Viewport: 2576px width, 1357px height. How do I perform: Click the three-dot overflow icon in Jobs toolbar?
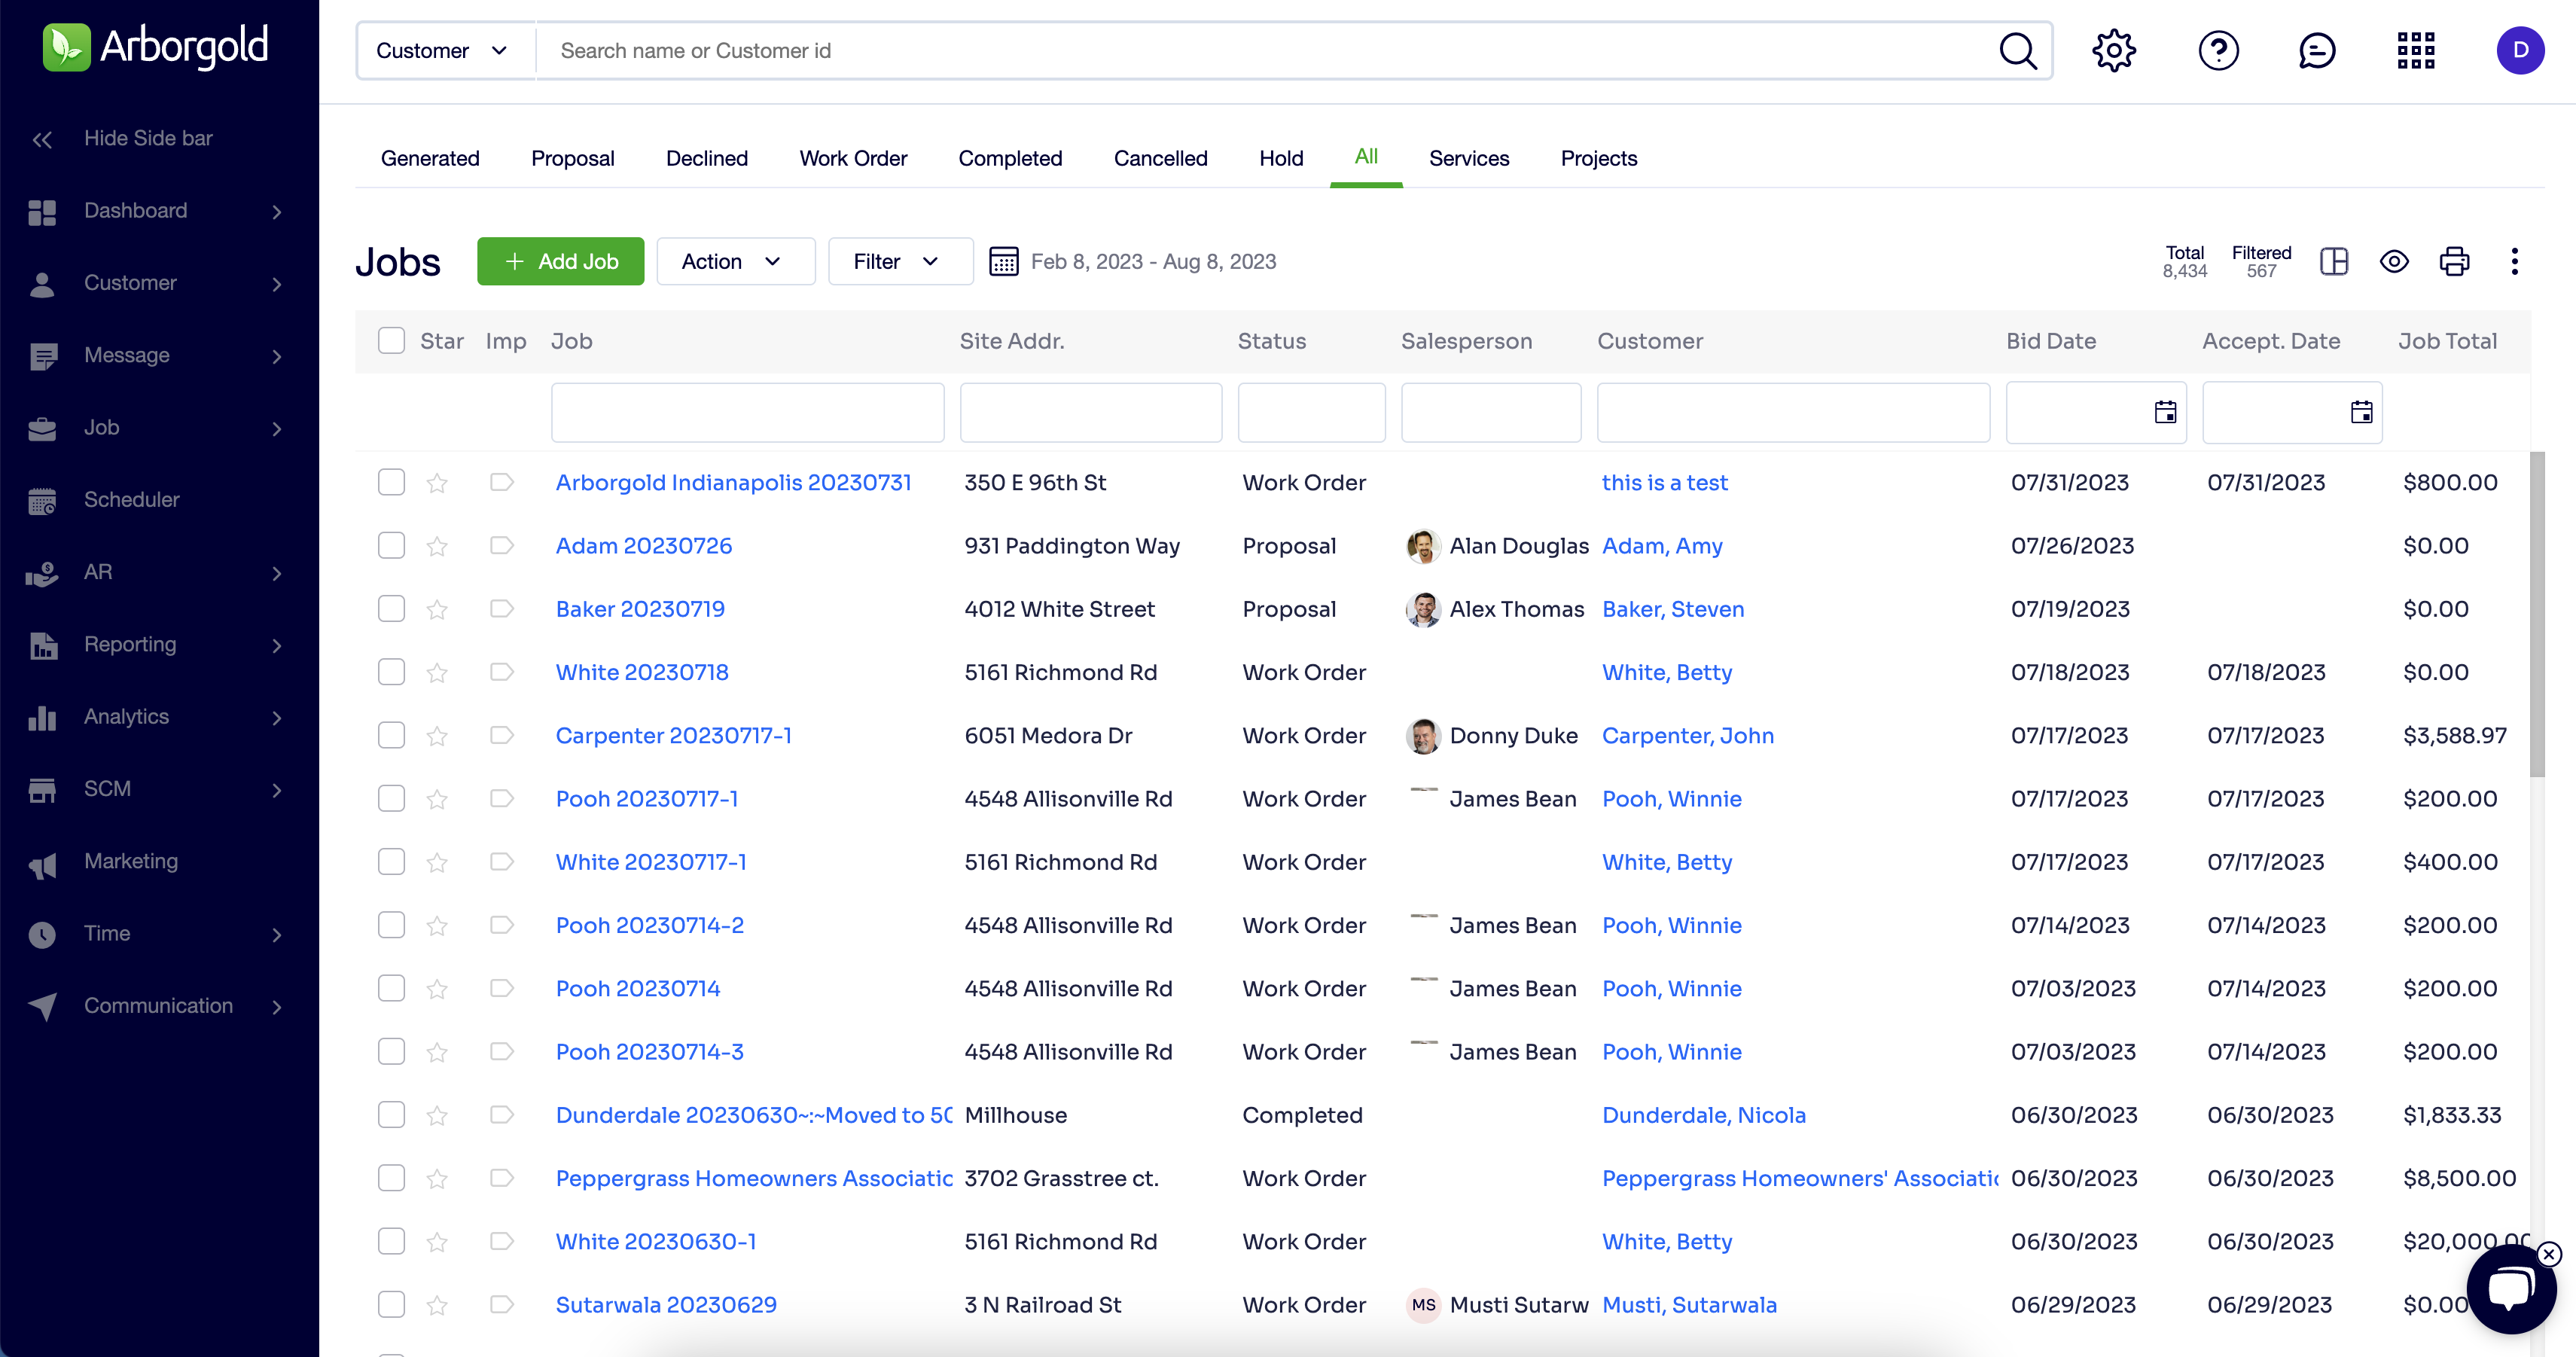coord(2515,261)
